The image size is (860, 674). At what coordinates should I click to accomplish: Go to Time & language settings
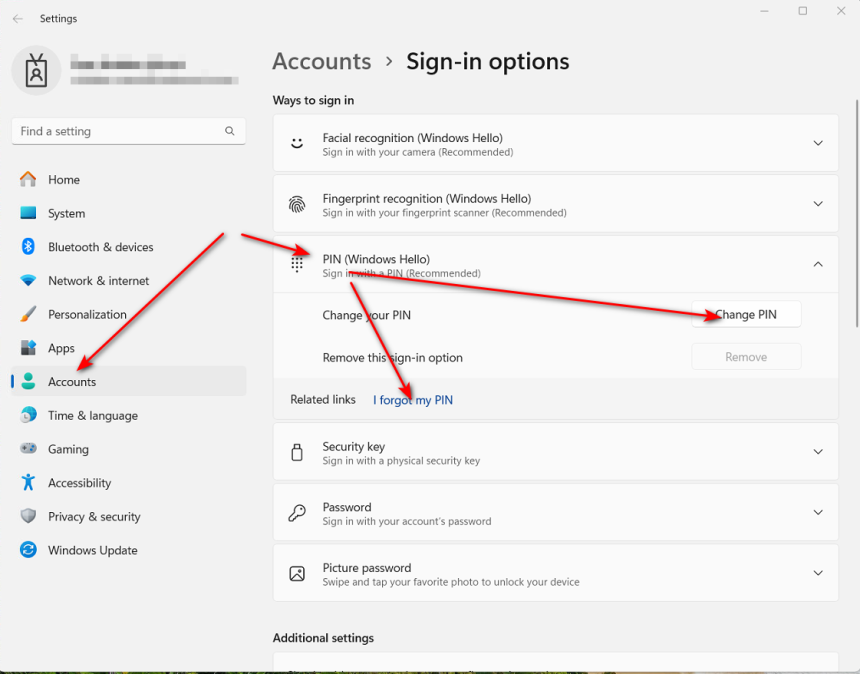click(x=92, y=415)
